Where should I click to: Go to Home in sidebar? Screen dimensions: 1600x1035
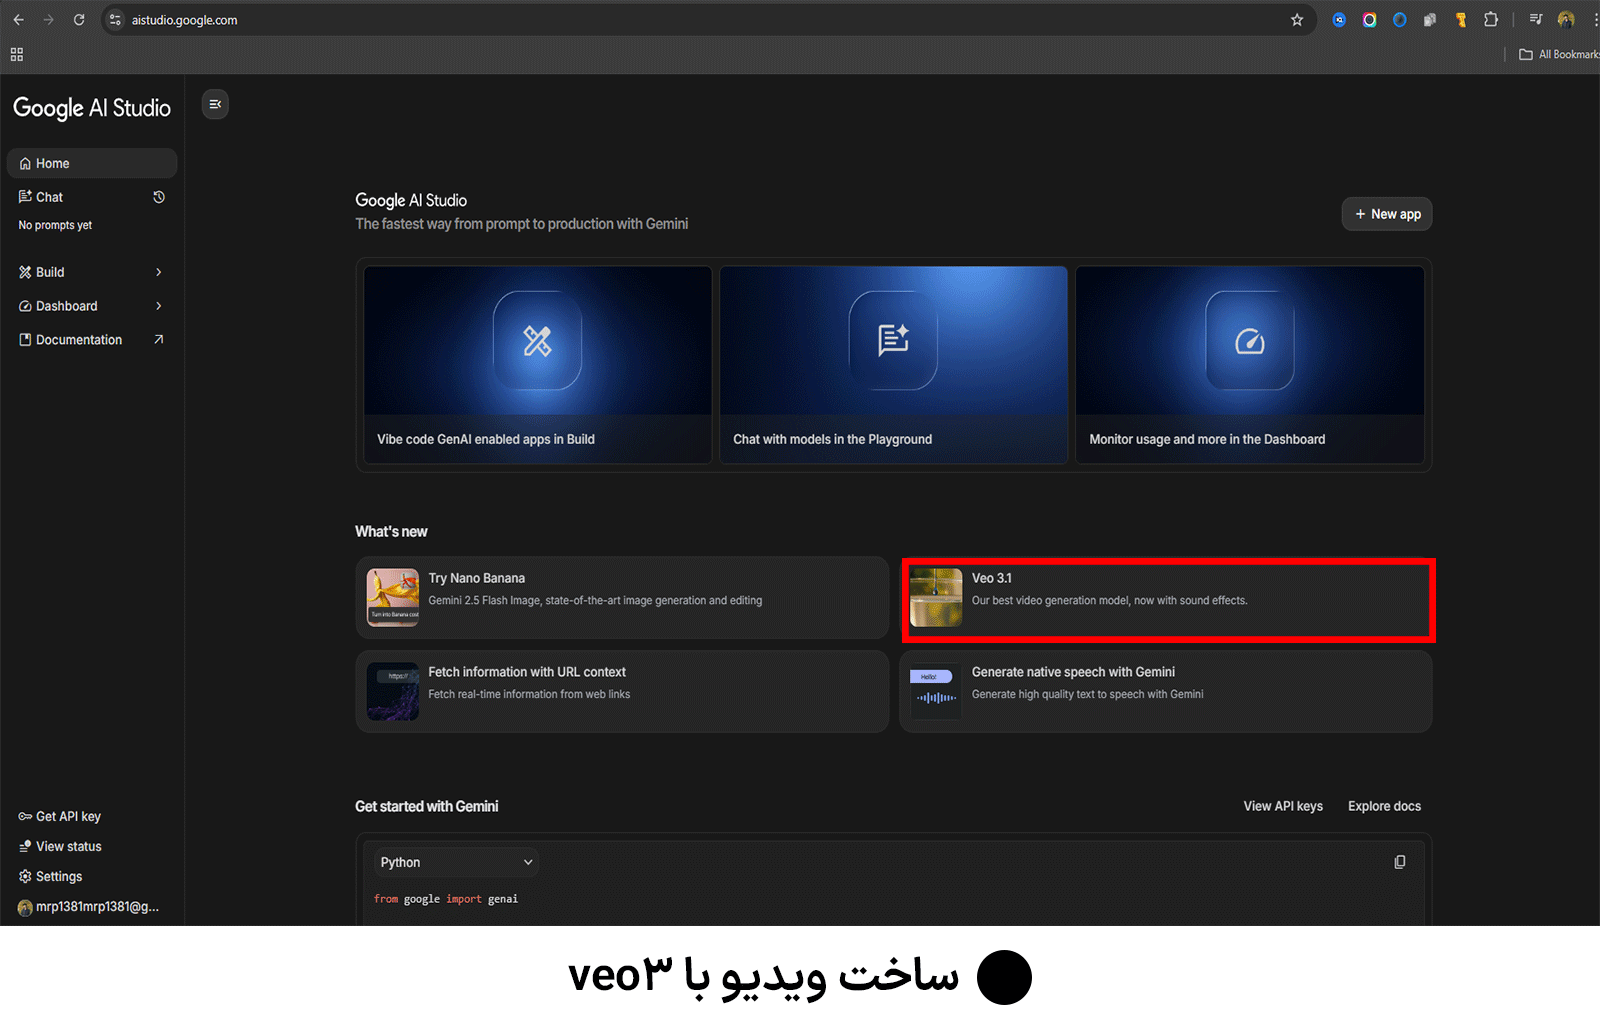52,163
